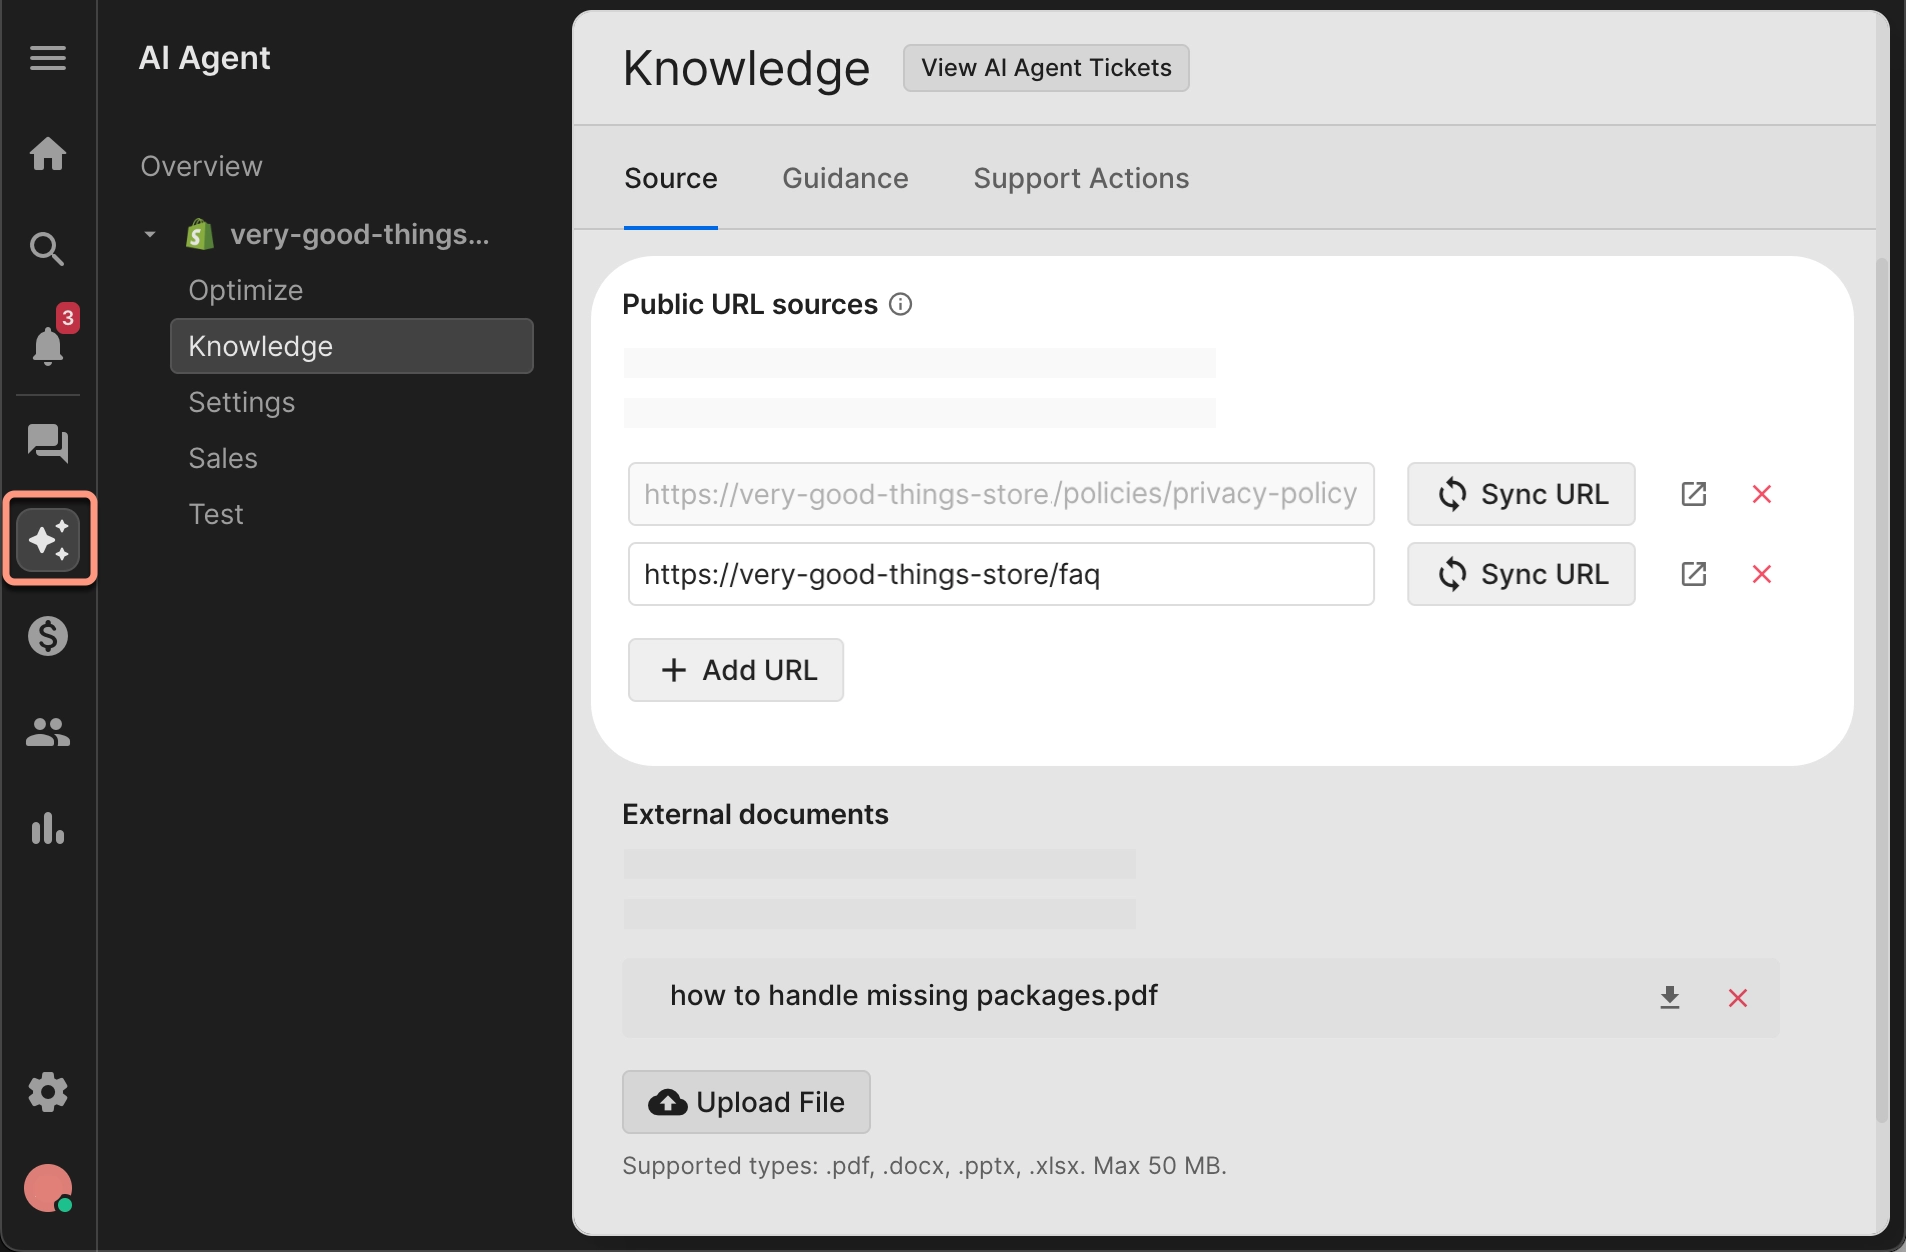Select the AI Agent sparkle icon

point(49,538)
